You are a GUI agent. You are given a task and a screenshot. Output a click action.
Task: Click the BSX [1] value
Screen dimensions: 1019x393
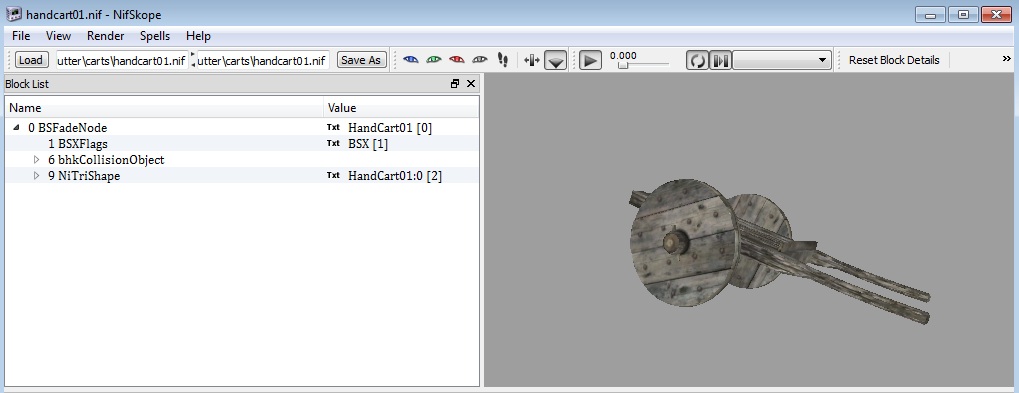(x=368, y=144)
